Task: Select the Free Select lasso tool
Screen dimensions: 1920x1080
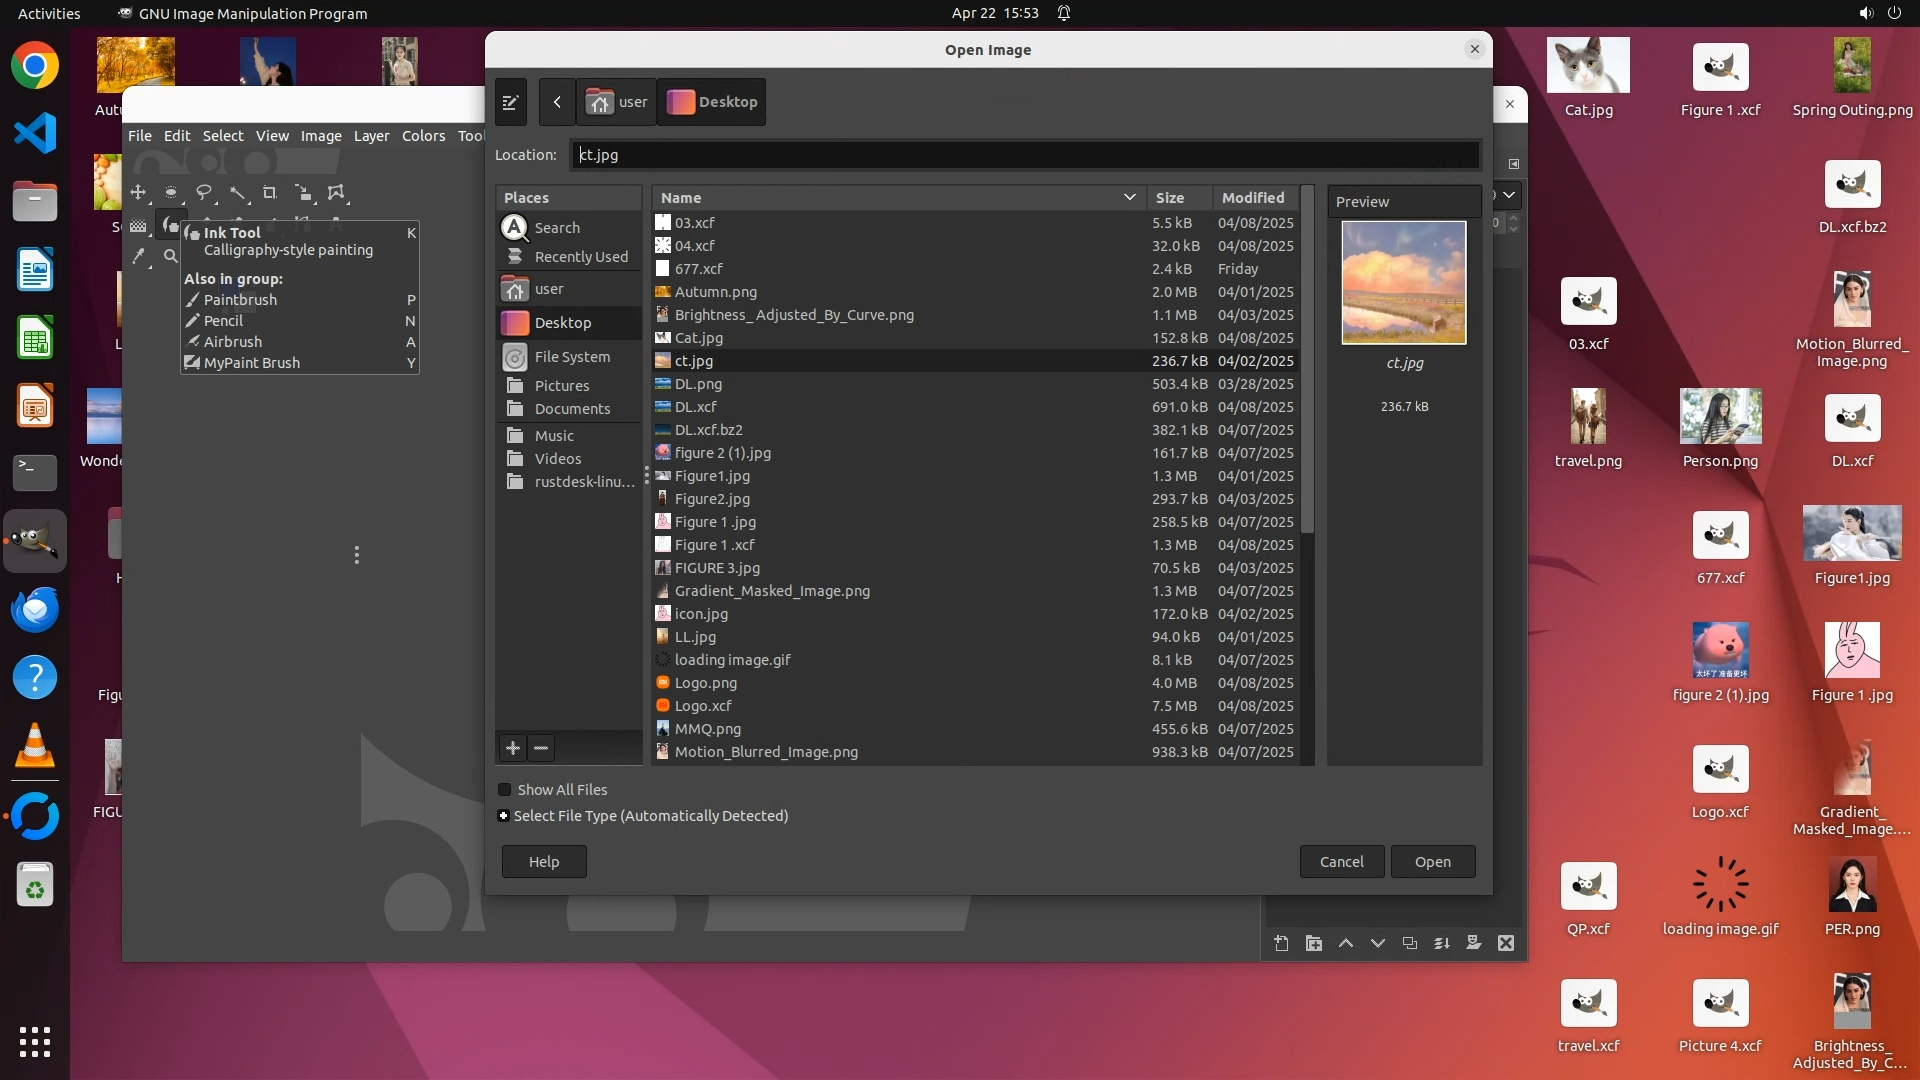Action: point(204,192)
